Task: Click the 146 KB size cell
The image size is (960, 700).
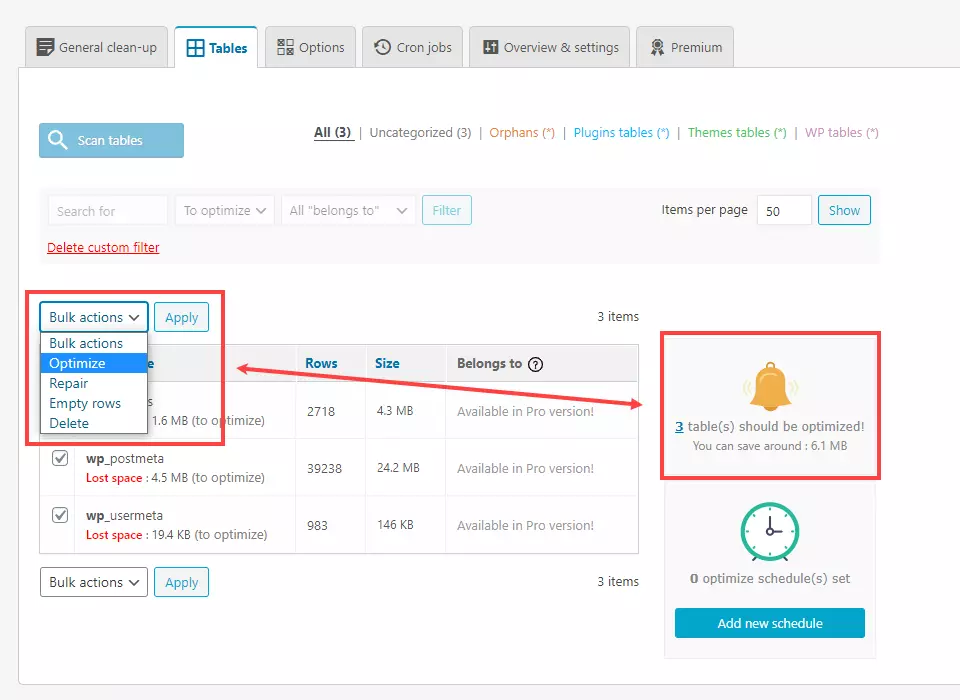Action: coord(396,525)
